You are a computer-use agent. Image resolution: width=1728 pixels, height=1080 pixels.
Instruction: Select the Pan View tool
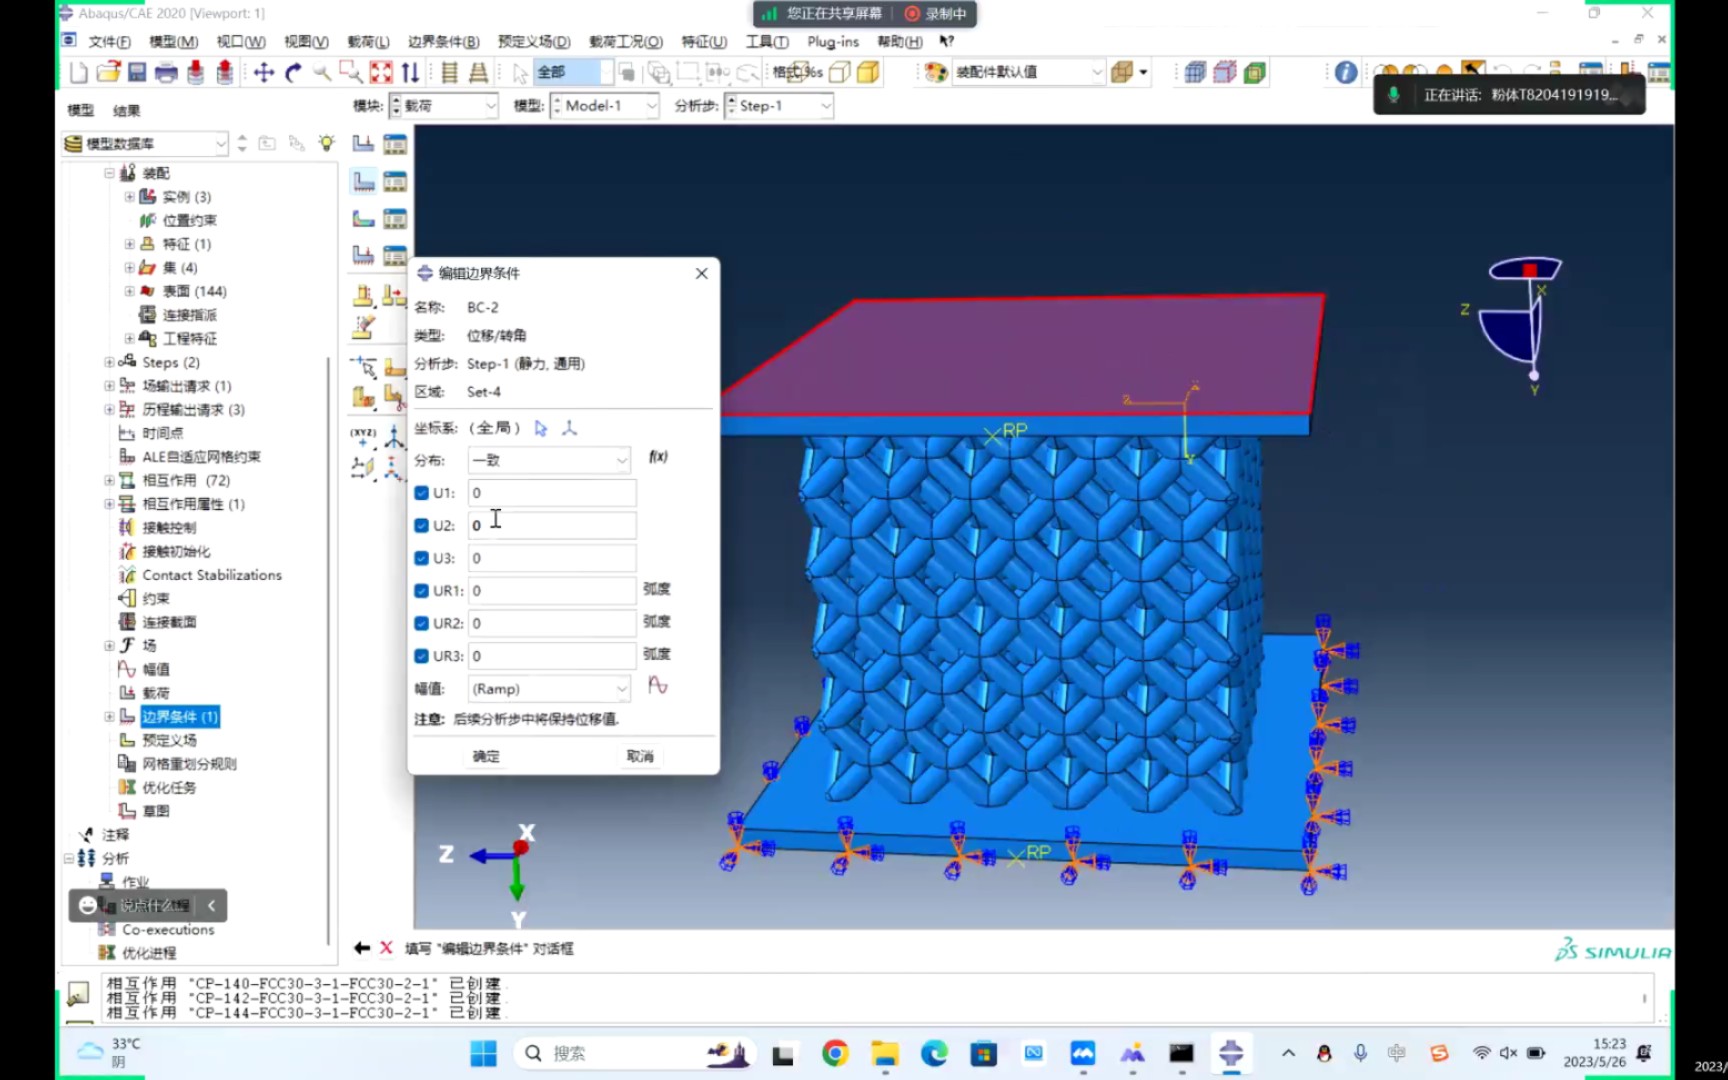point(264,72)
